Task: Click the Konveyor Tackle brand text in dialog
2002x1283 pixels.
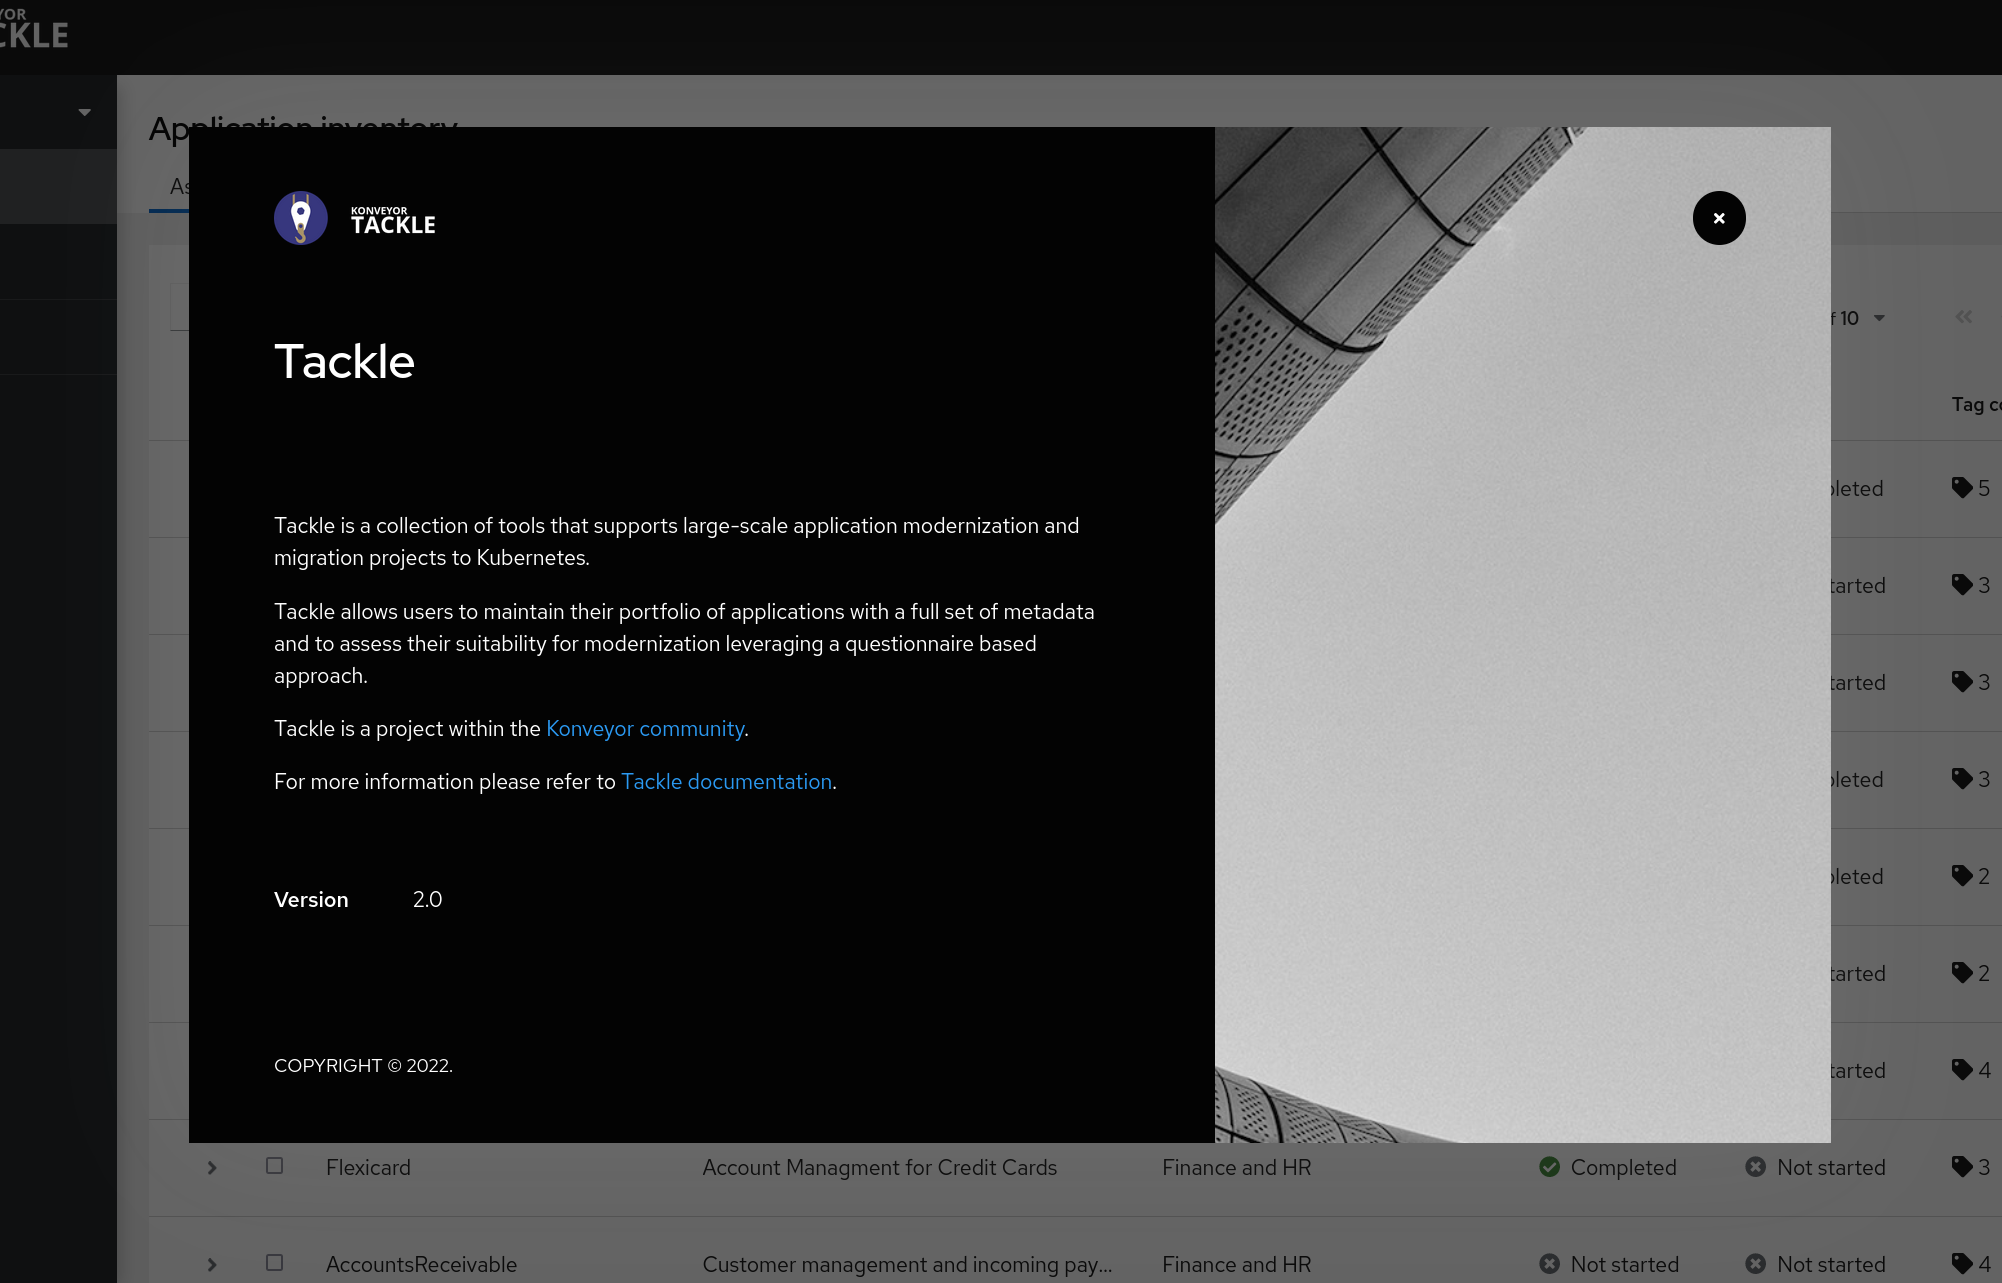Action: [x=393, y=220]
